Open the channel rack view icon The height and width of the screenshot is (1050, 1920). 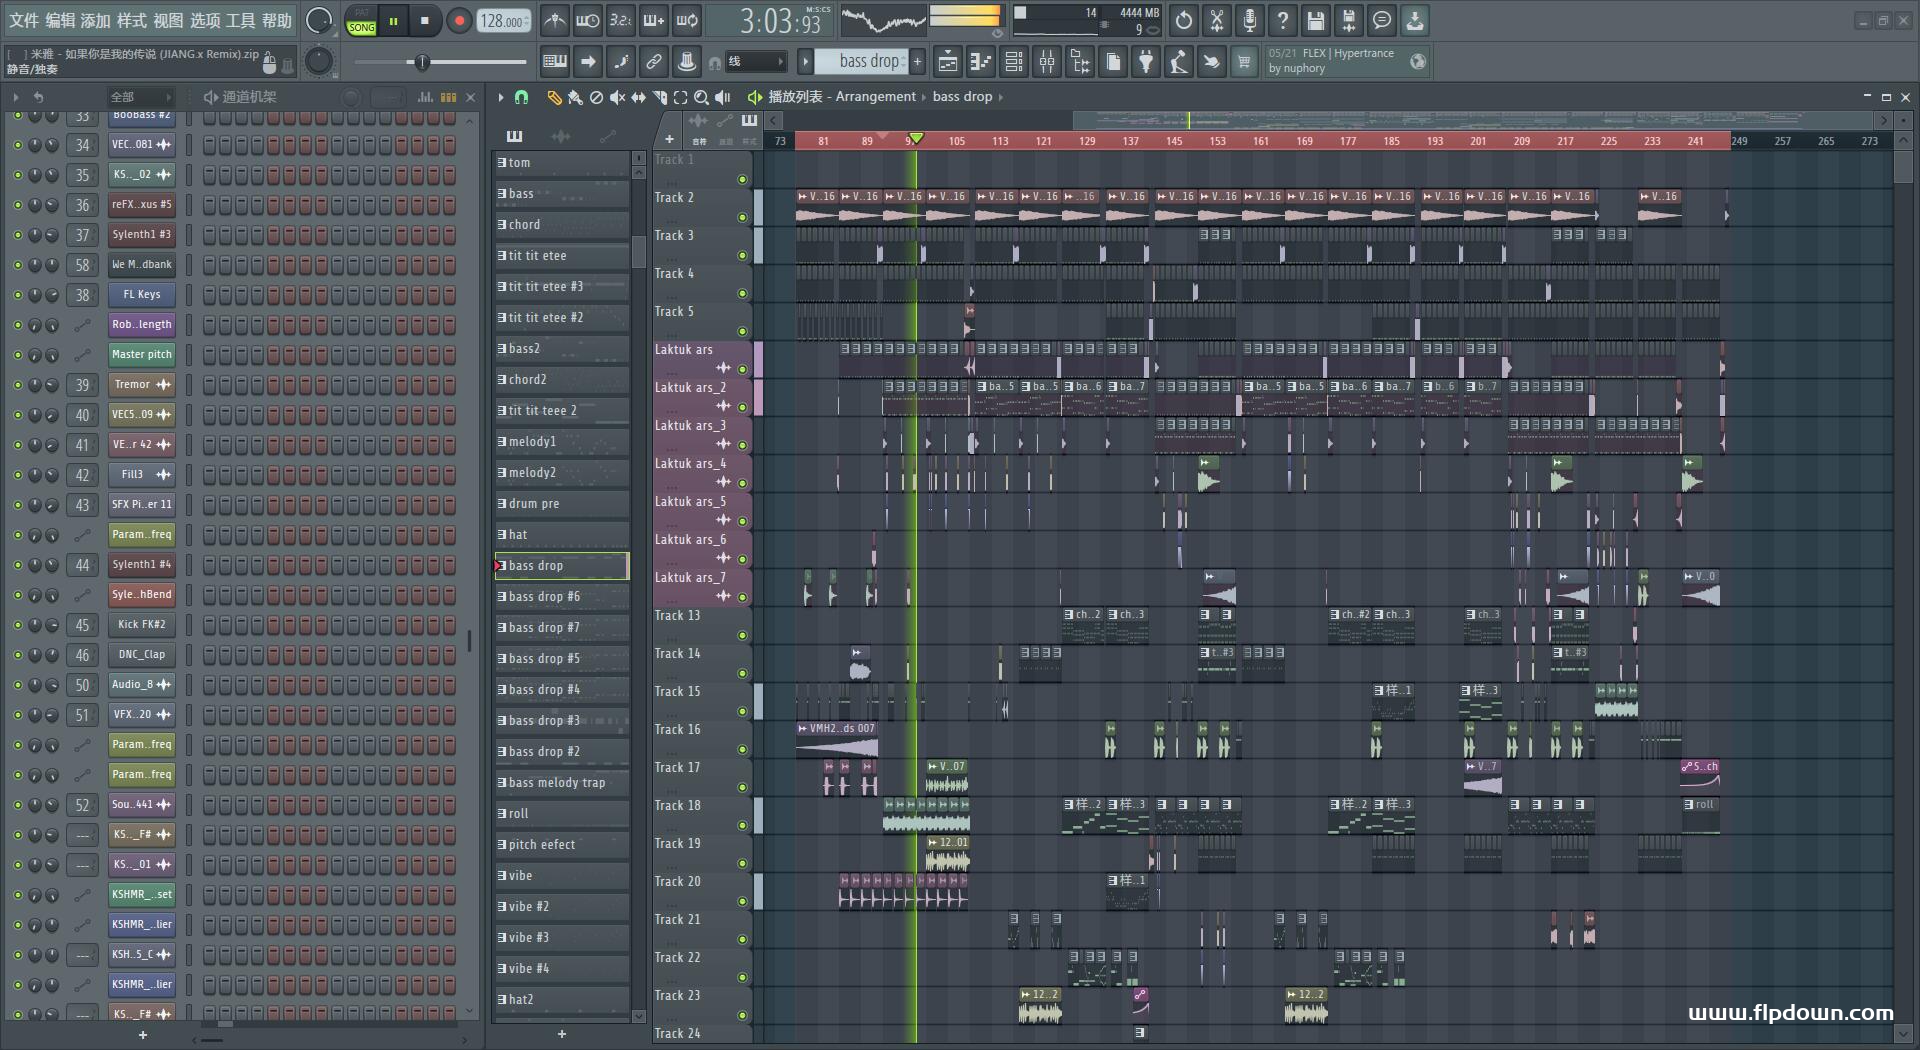coord(1014,62)
